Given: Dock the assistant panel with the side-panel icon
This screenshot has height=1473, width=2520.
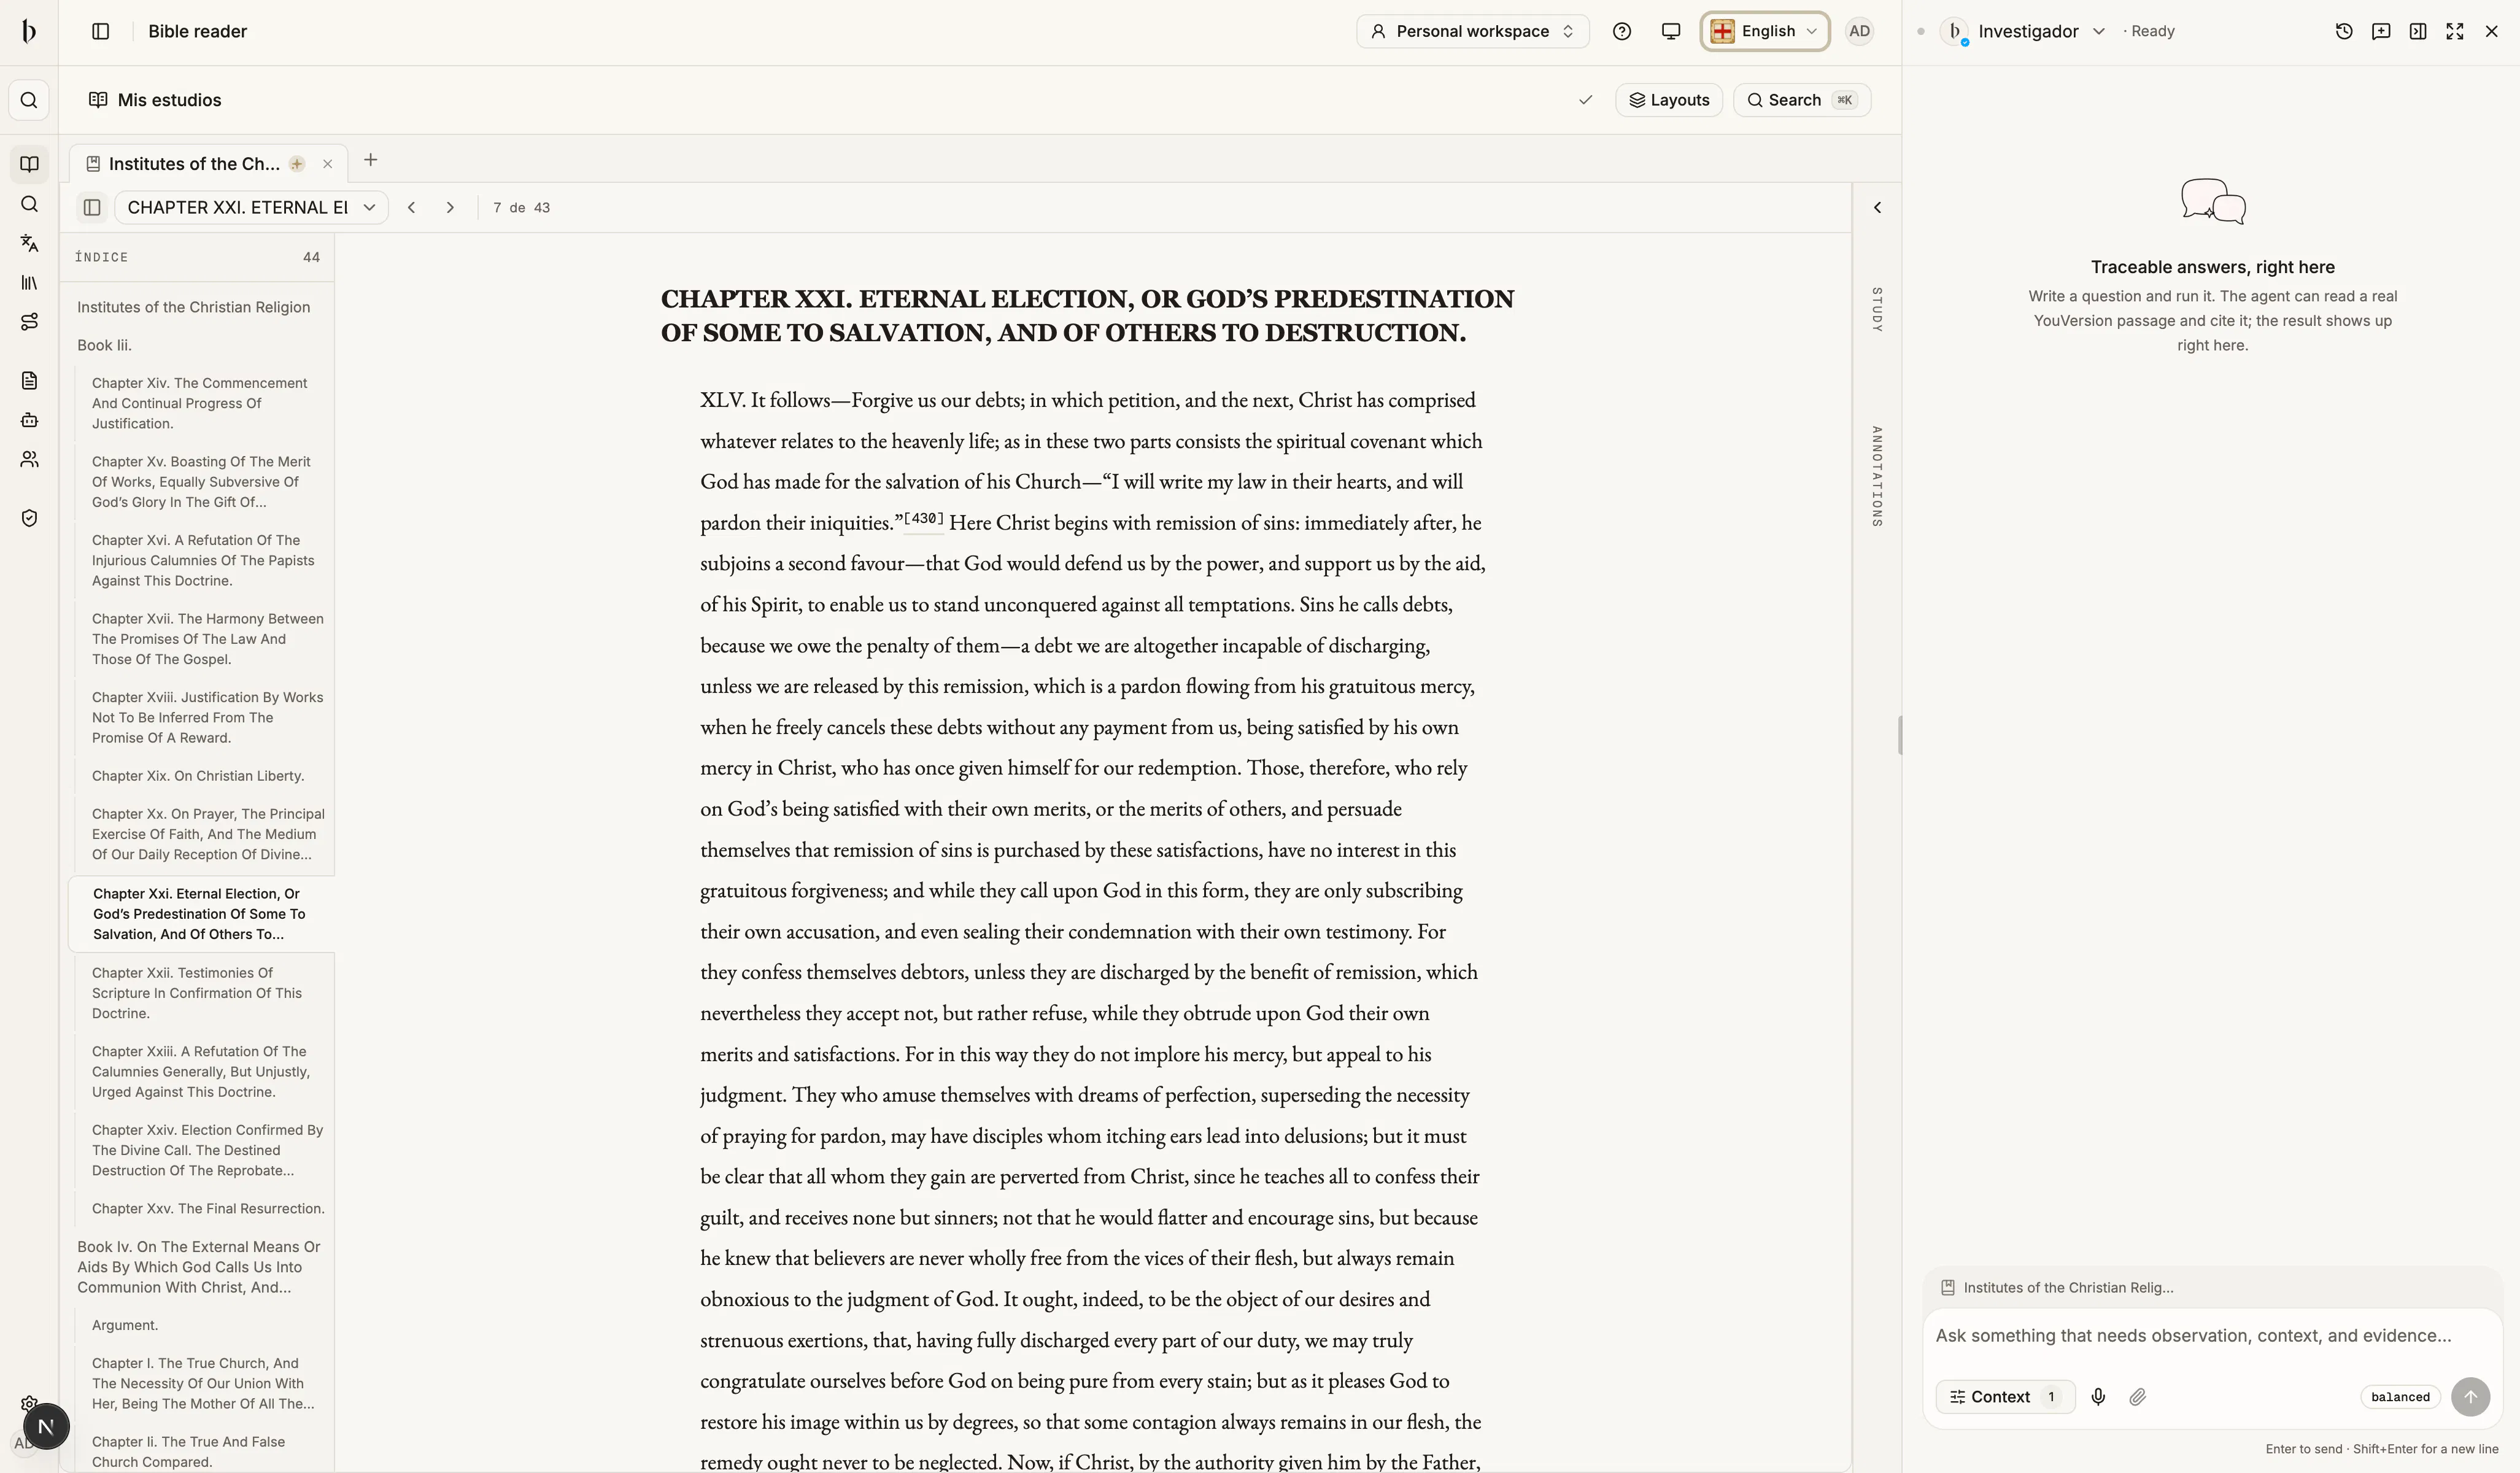Looking at the screenshot, I should (x=2418, y=31).
